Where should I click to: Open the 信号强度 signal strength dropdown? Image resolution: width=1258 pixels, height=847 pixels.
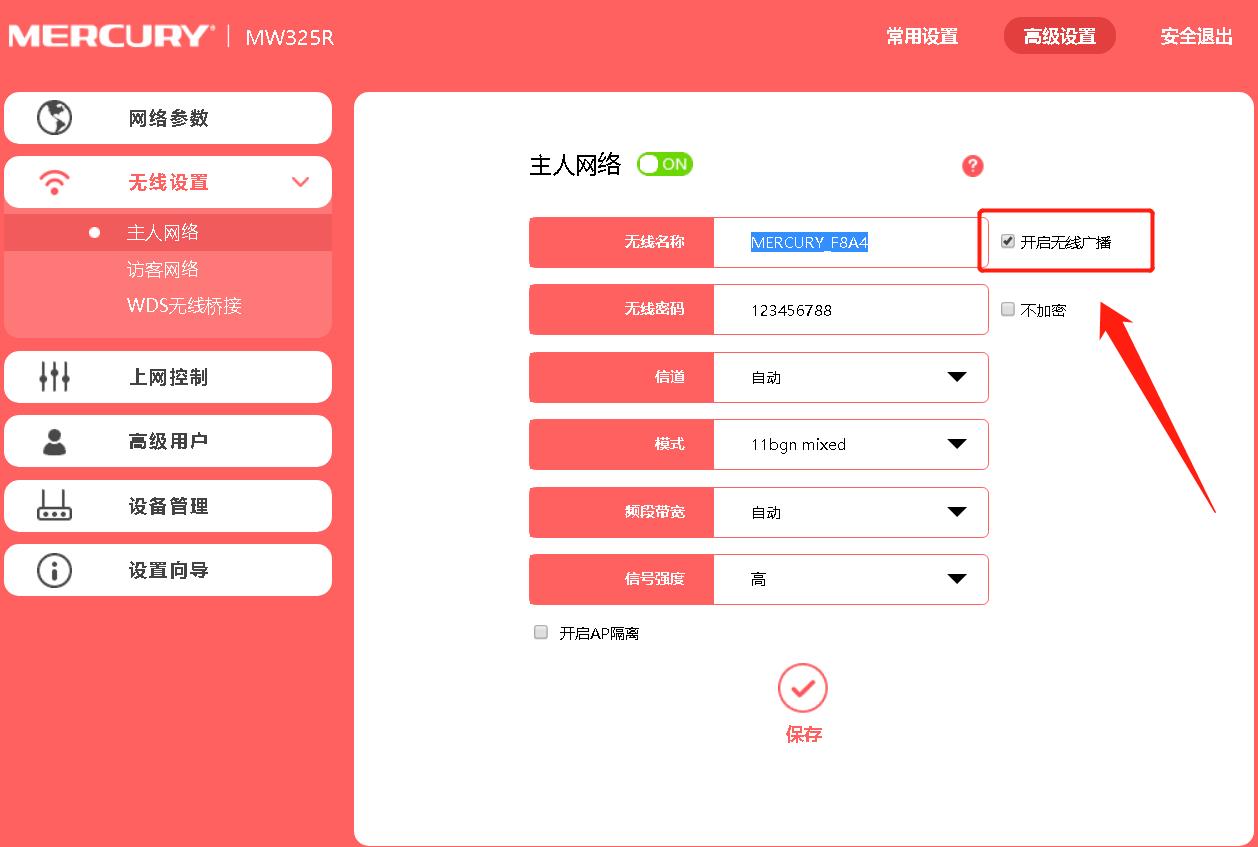point(957,579)
